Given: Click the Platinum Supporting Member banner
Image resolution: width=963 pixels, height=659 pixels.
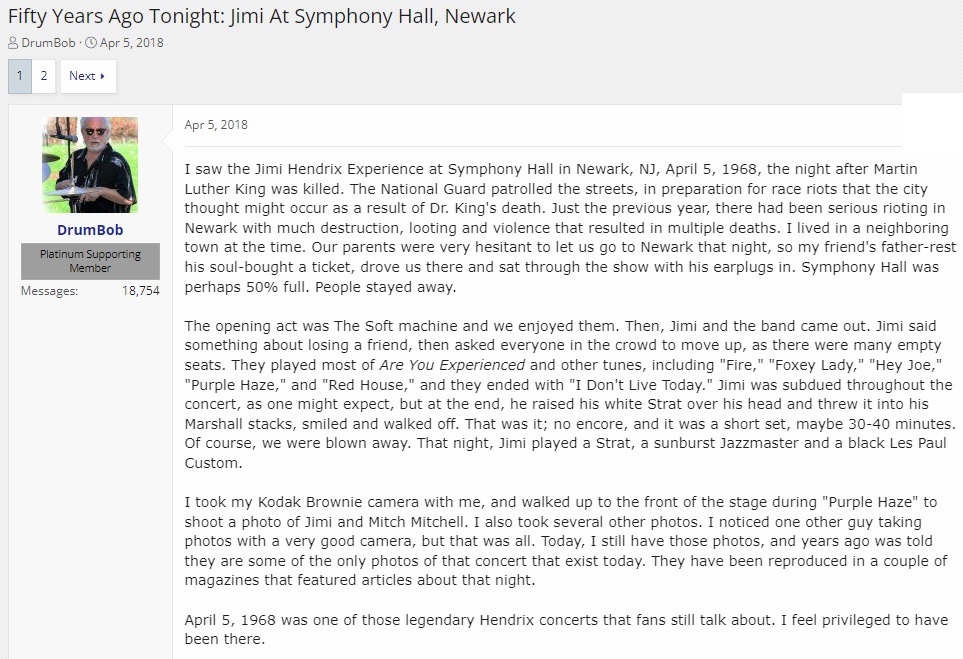Looking at the screenshot, I should click(x=90, y=261).
